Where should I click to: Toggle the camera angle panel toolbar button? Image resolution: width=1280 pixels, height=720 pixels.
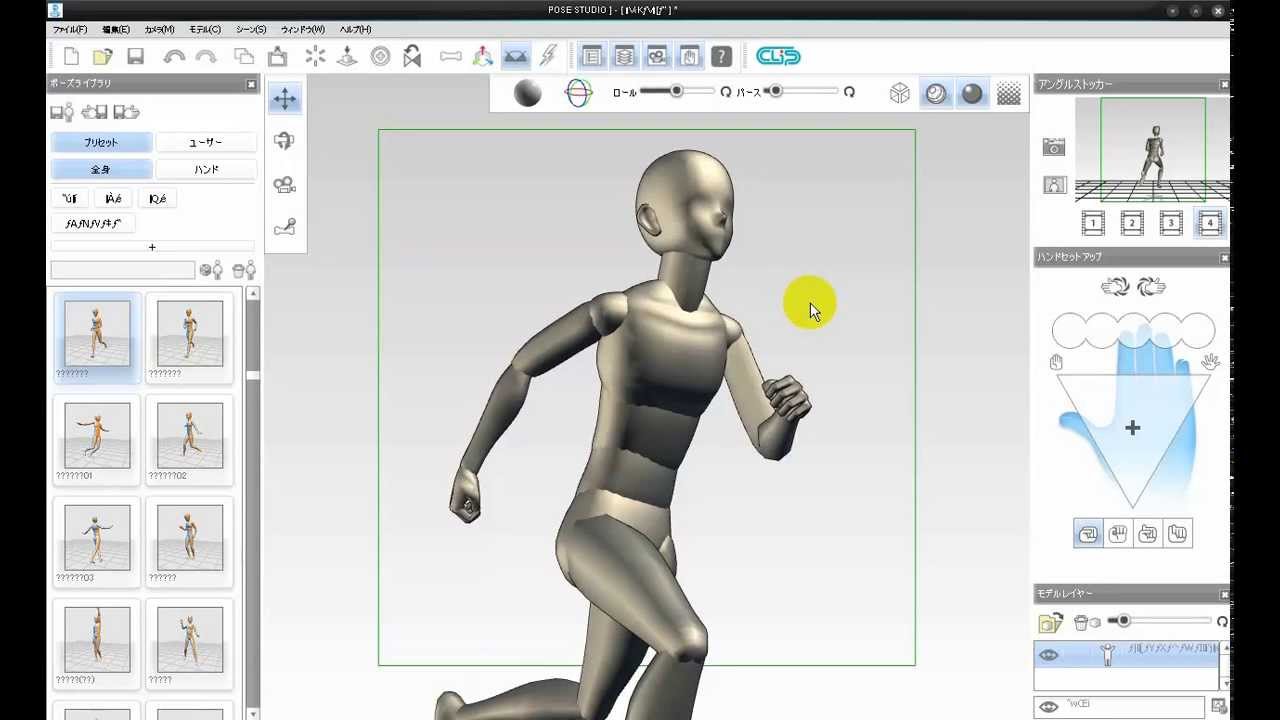[657, 57]
